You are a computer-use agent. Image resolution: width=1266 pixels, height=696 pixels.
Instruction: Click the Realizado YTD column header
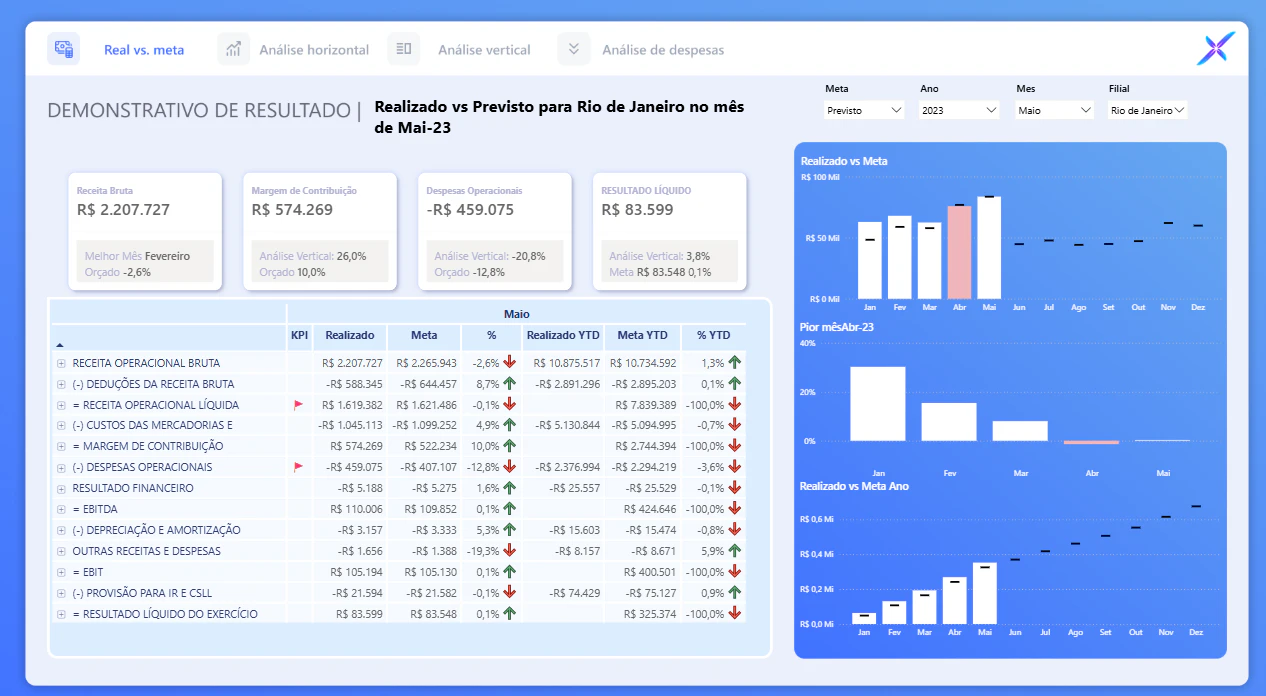coord(564,336)
